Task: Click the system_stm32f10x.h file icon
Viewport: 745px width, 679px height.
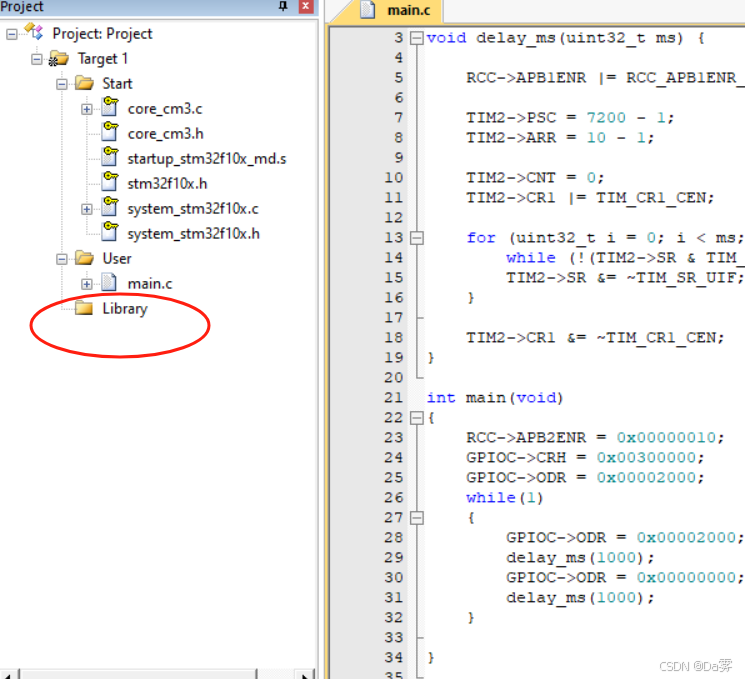Action: (x=110, y=232)
